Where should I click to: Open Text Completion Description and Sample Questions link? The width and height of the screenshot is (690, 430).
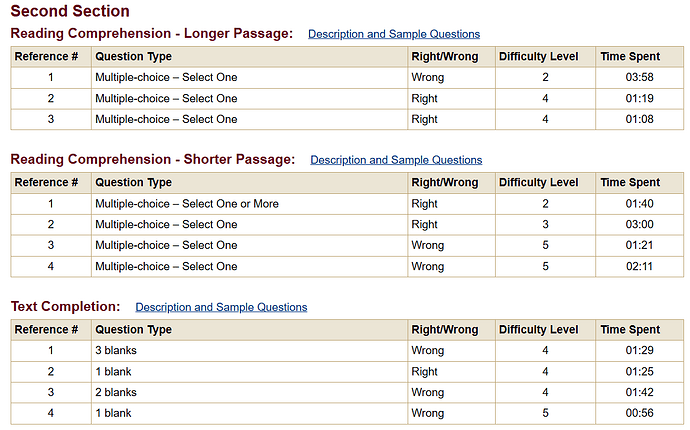coord(221,307)
